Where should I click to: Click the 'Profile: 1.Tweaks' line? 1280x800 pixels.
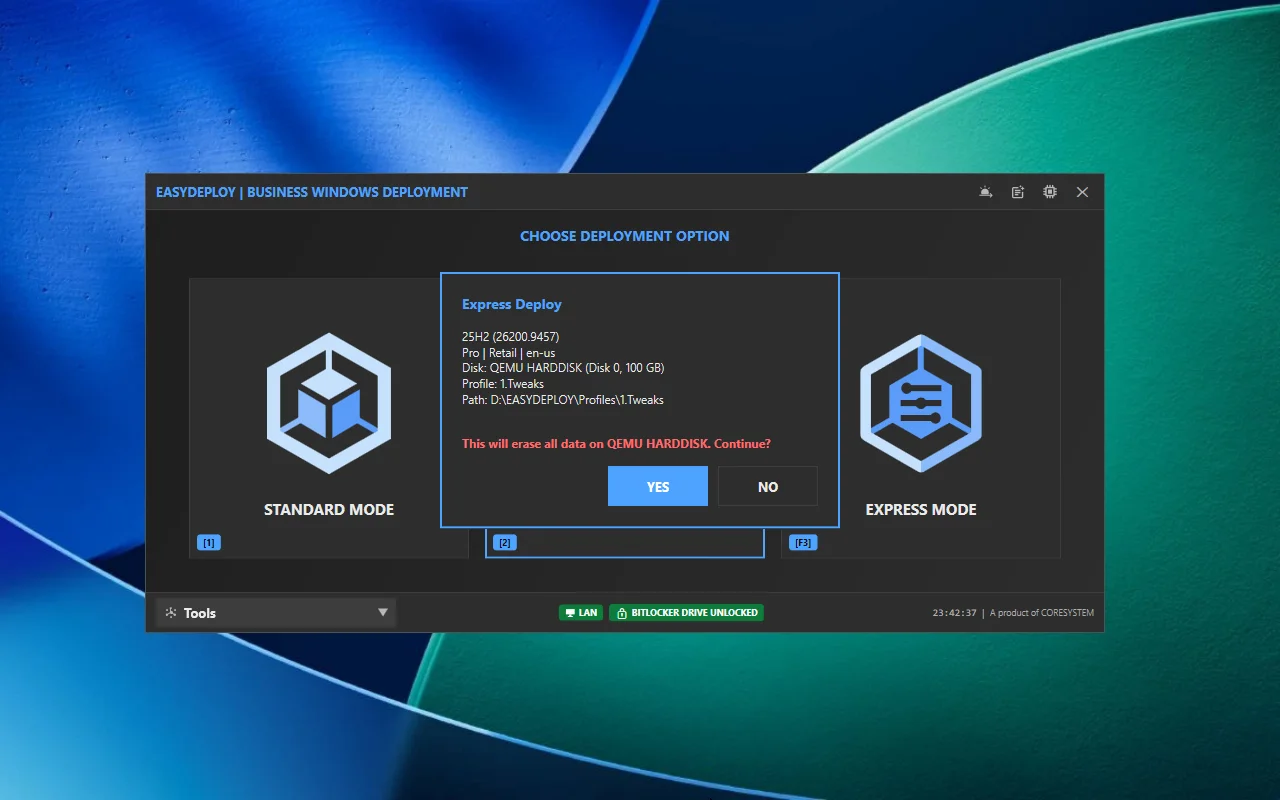point(503,384)
